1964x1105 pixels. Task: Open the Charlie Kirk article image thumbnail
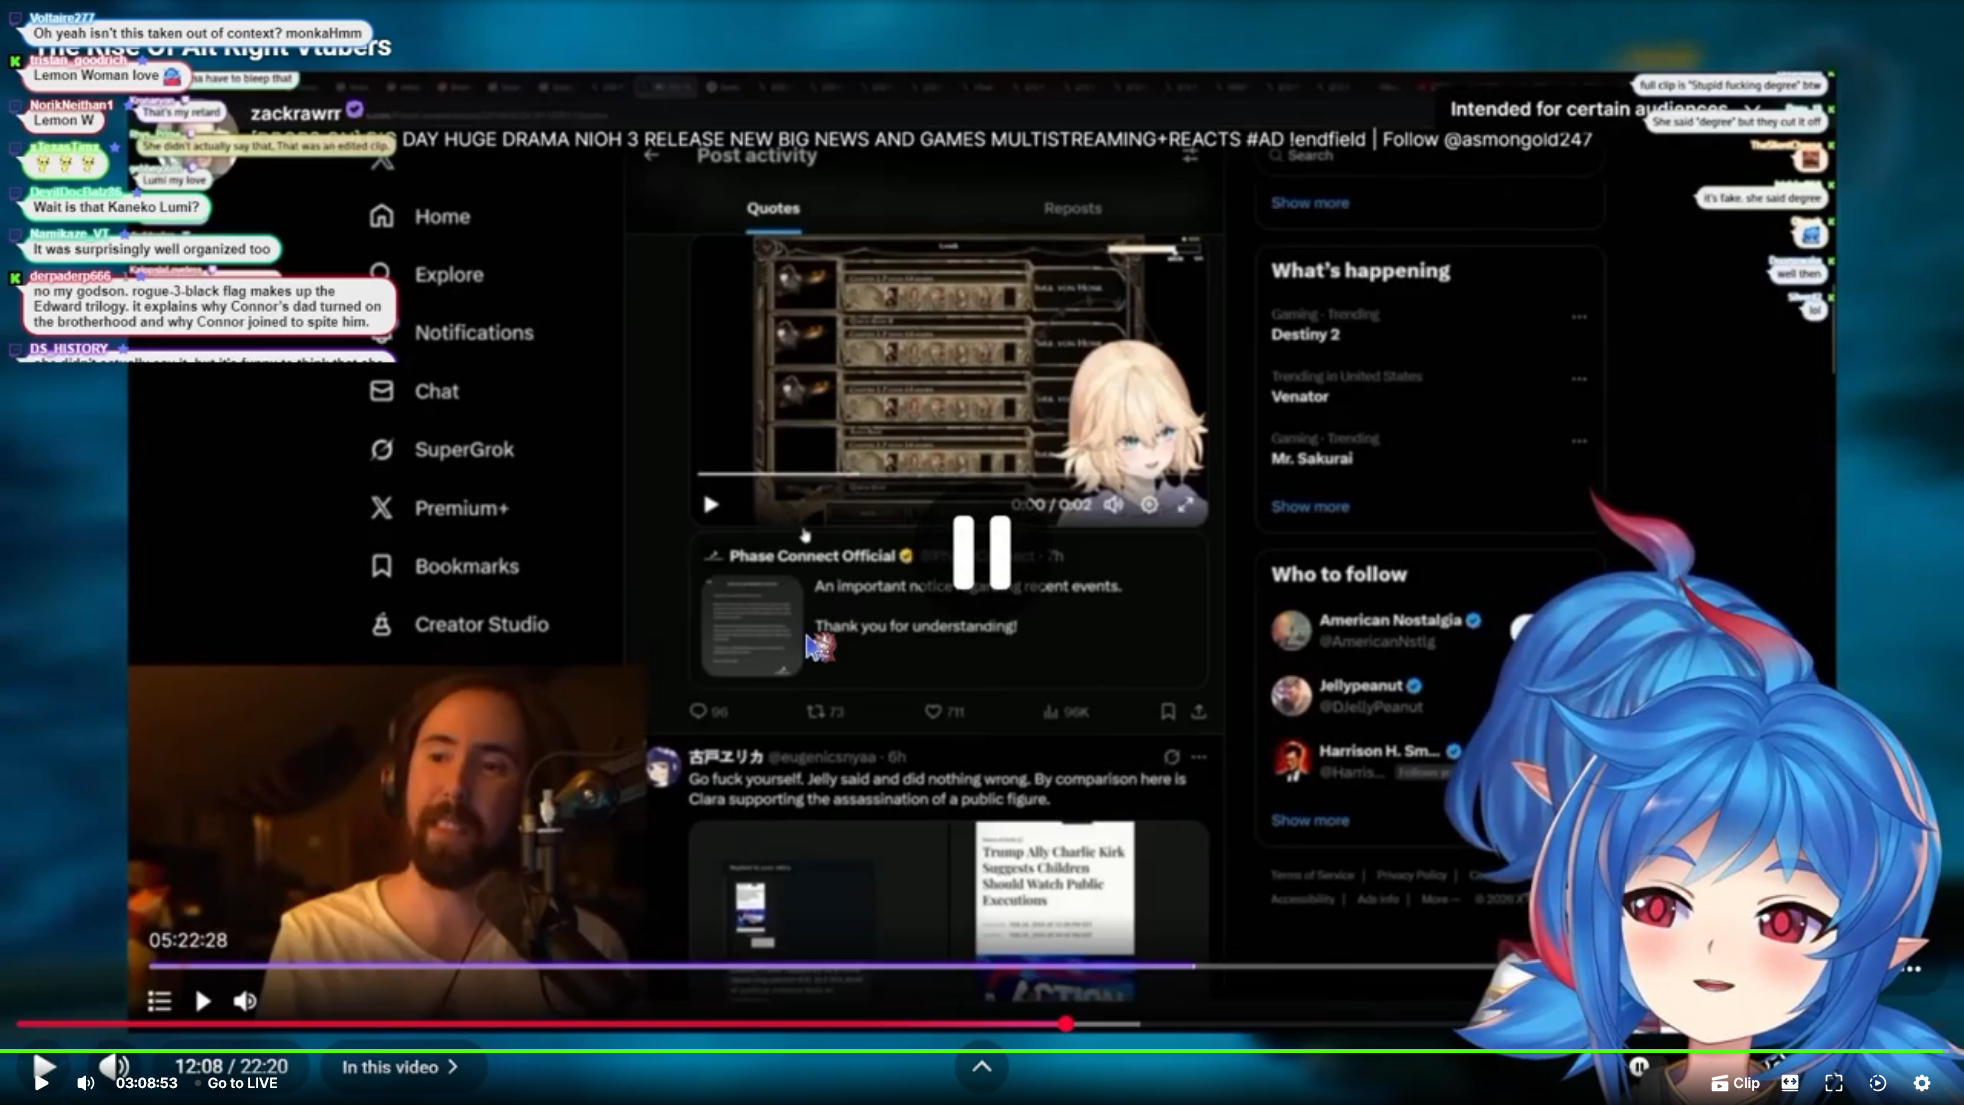(1055, 889)
